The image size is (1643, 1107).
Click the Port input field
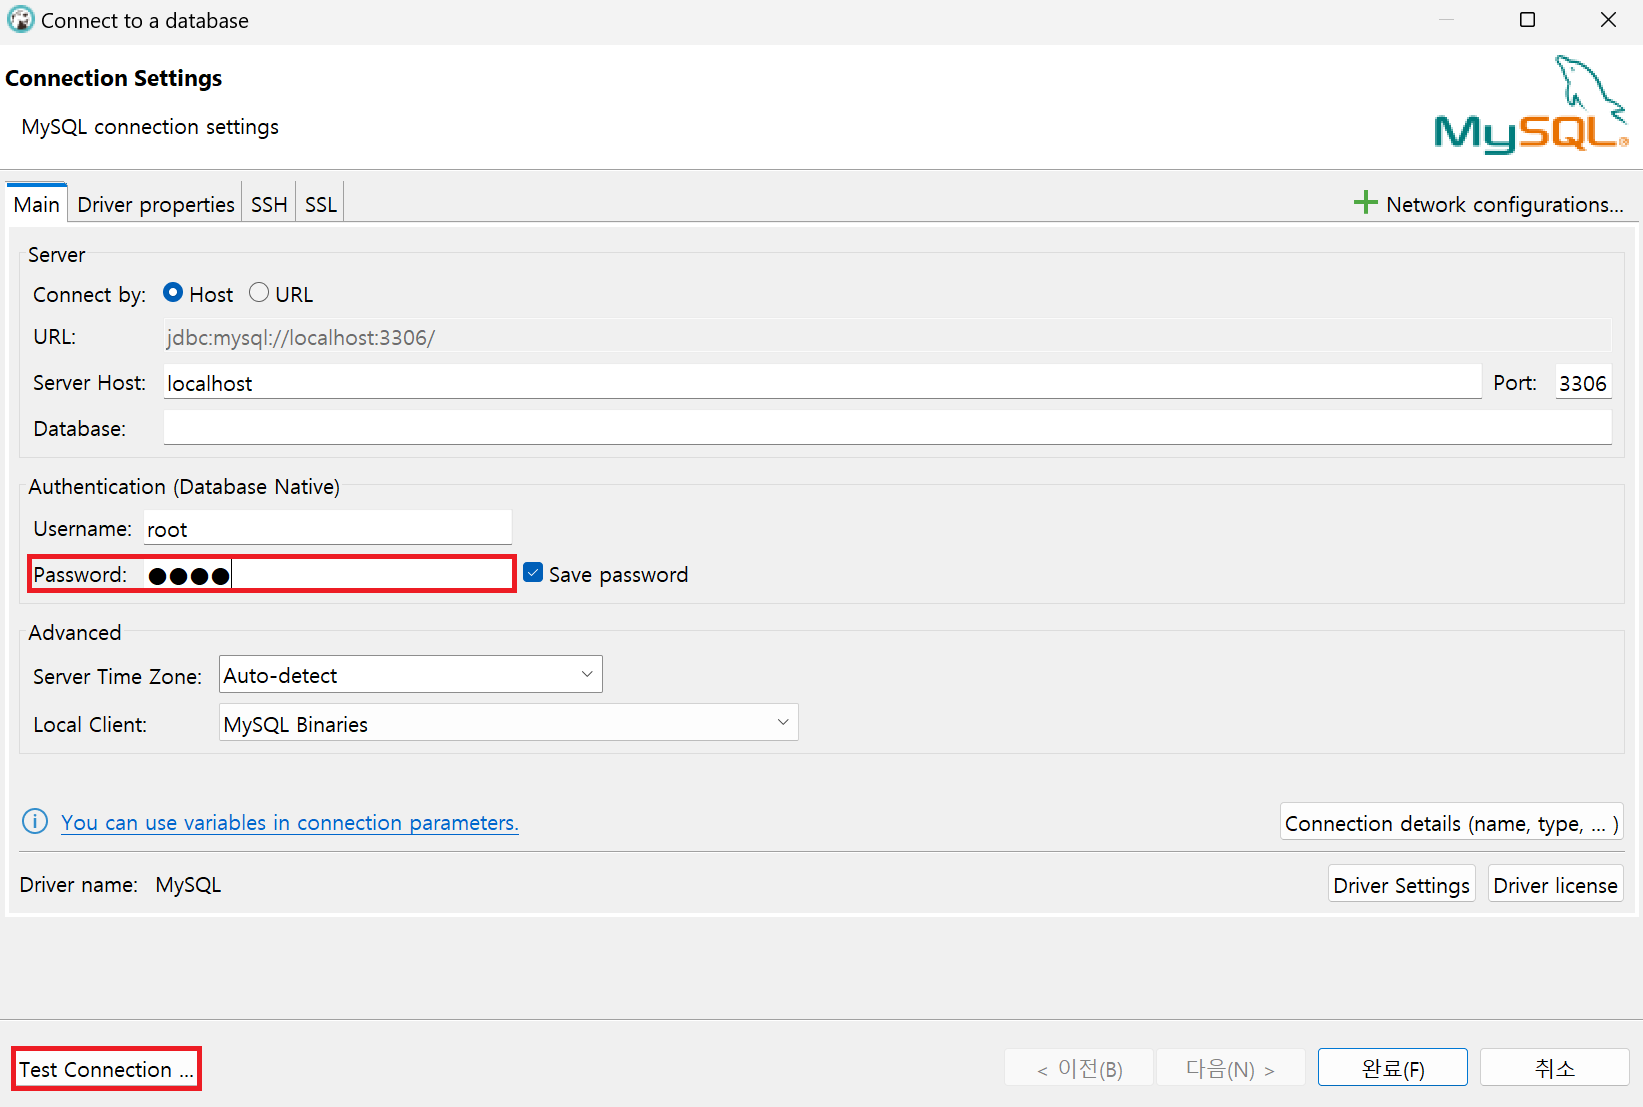[1583, 382]
